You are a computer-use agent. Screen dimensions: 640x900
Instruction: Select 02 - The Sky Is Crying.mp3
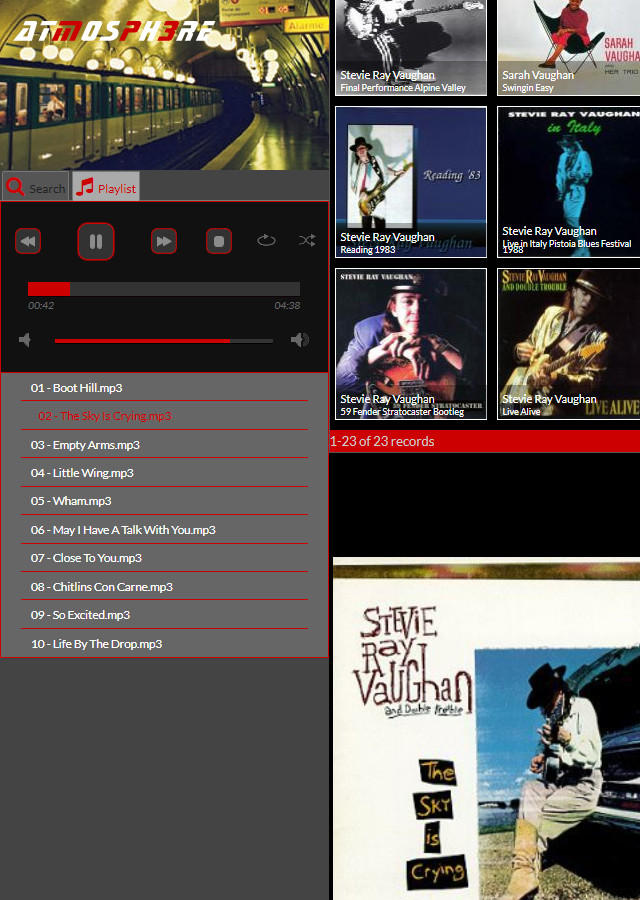164,416
